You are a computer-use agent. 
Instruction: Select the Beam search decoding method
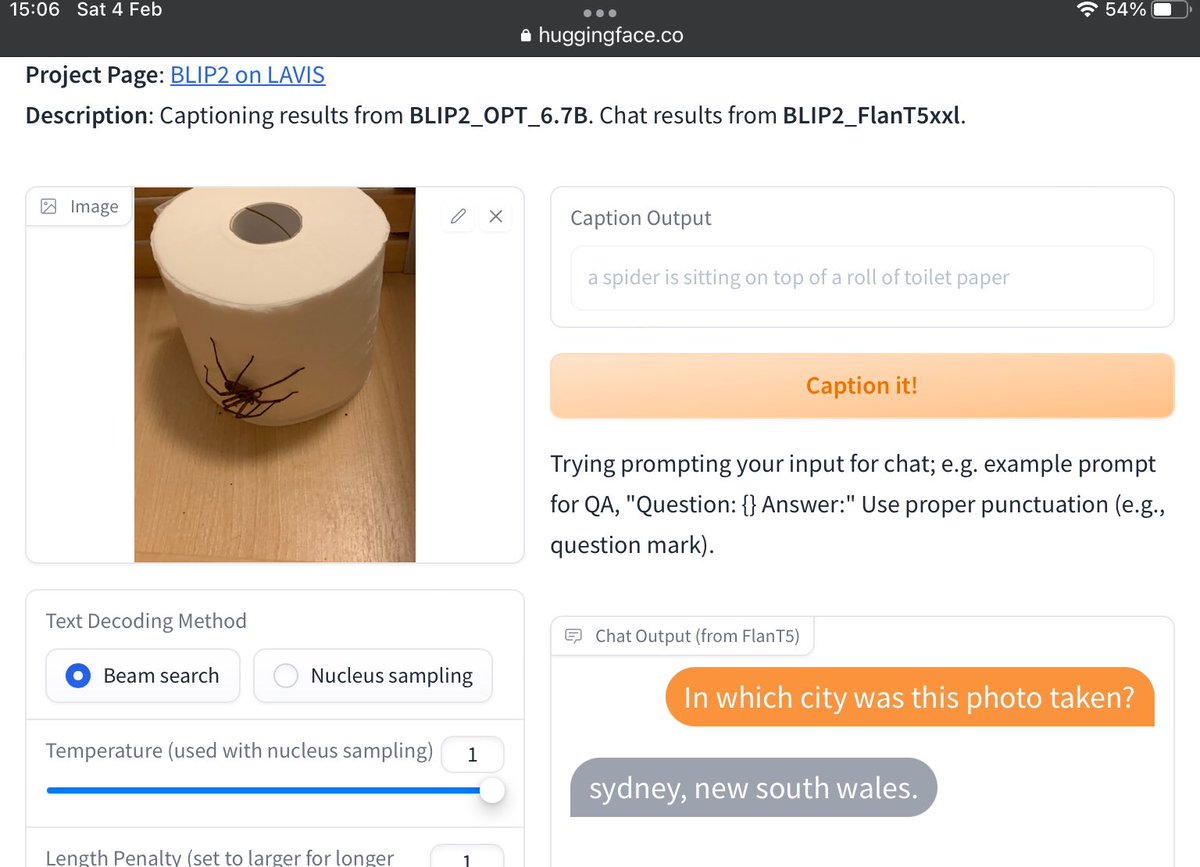143,676
